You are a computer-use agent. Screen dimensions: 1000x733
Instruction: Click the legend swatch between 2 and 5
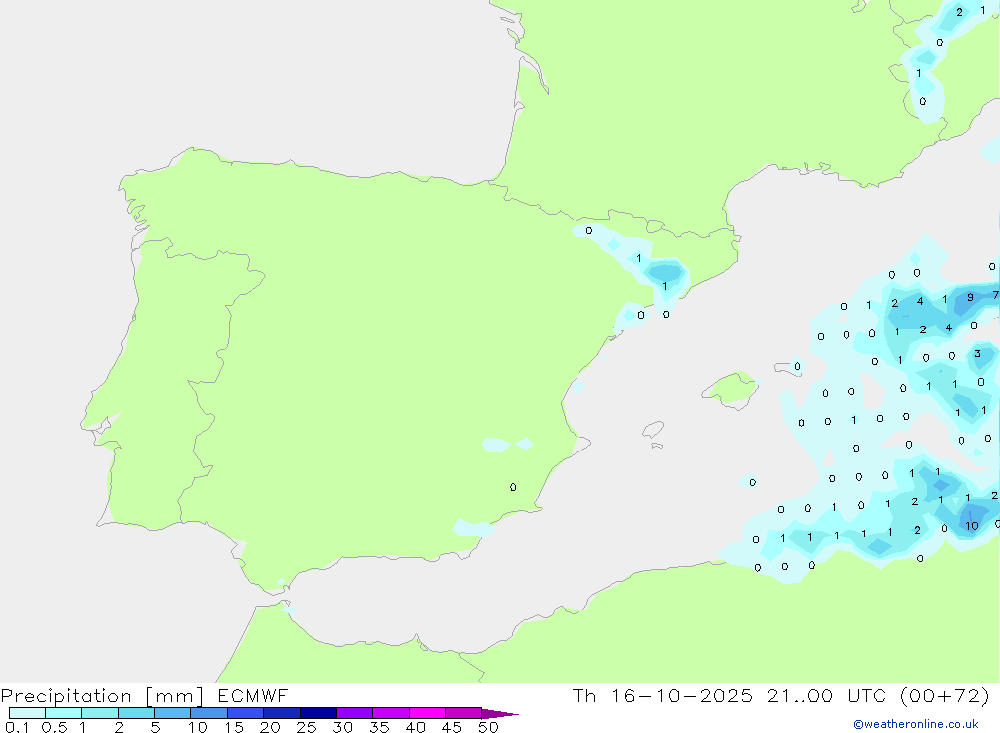136,713
